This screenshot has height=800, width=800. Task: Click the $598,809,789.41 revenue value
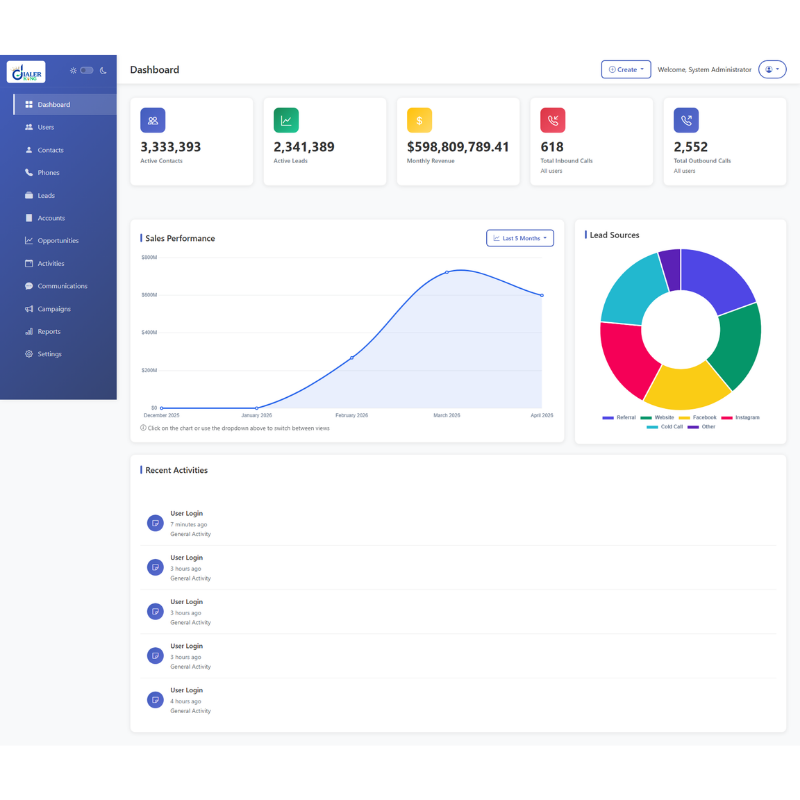coord(458,147)
